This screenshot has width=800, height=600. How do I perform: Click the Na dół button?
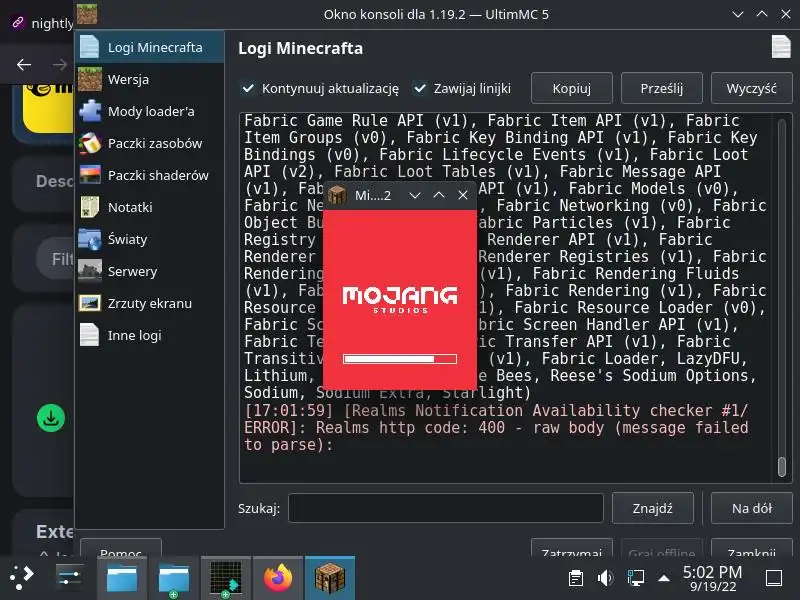coord(752,508)
